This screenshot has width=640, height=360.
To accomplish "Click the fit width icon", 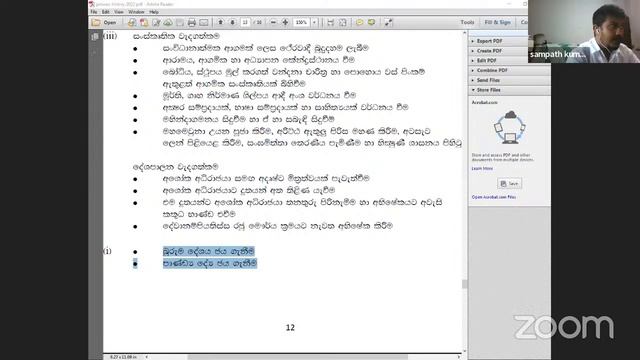I will (331, 22).
